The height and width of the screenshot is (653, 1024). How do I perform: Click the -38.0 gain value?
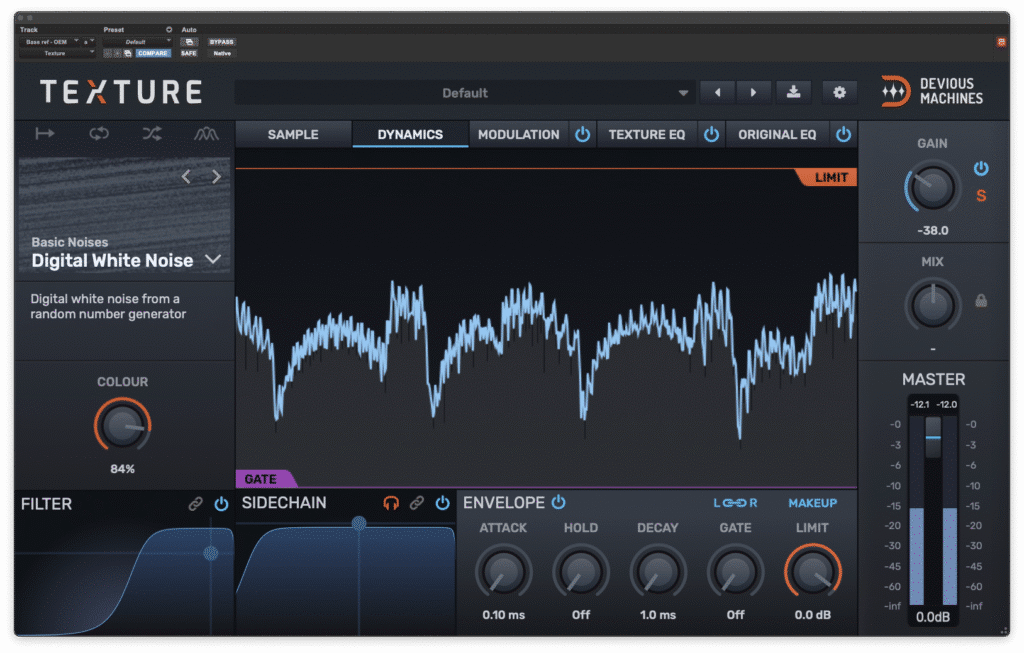pos(932,231)
